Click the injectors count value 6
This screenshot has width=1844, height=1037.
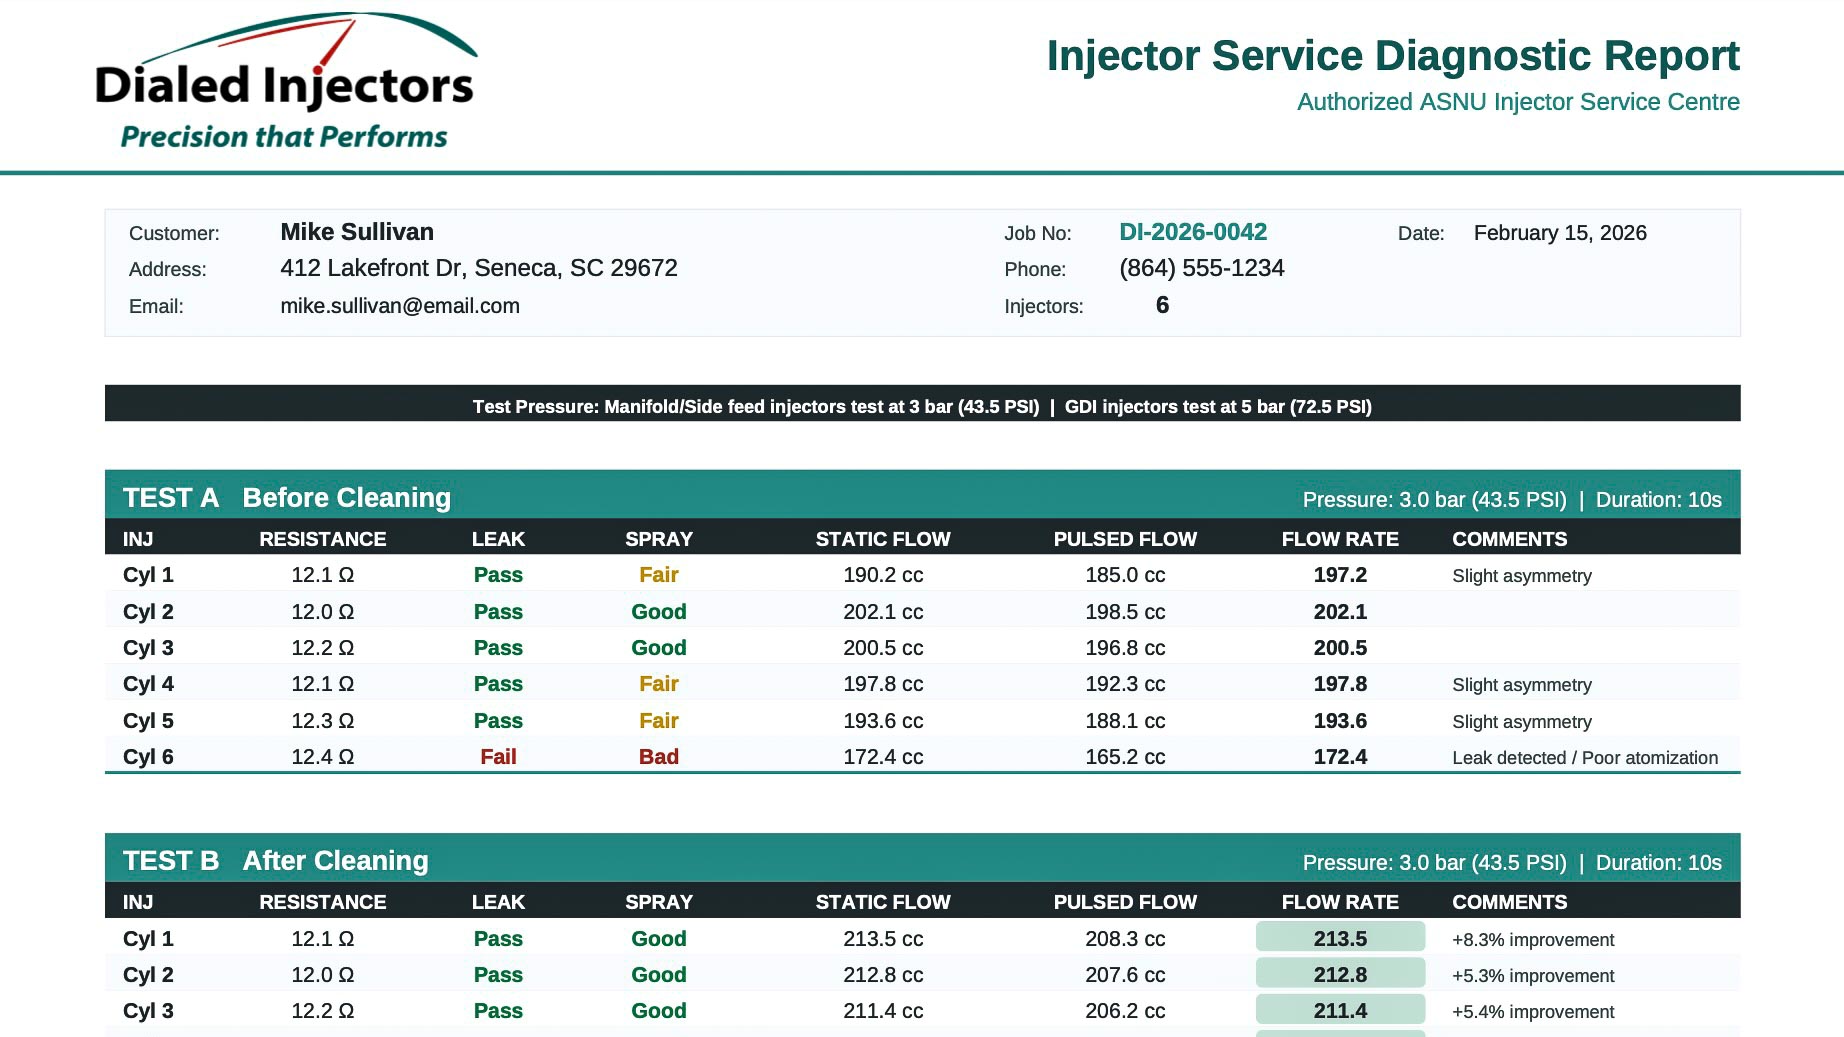pos(1161,305)
